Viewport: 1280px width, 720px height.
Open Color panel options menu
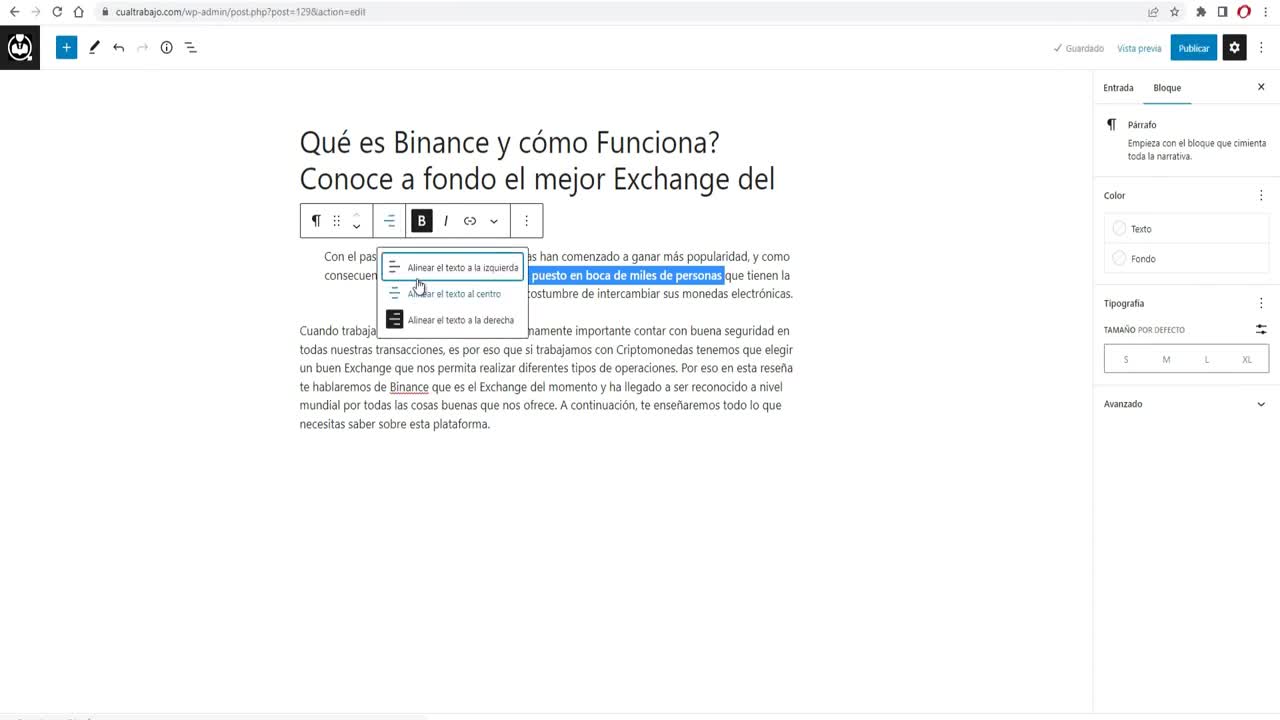tap(1261, 196)
